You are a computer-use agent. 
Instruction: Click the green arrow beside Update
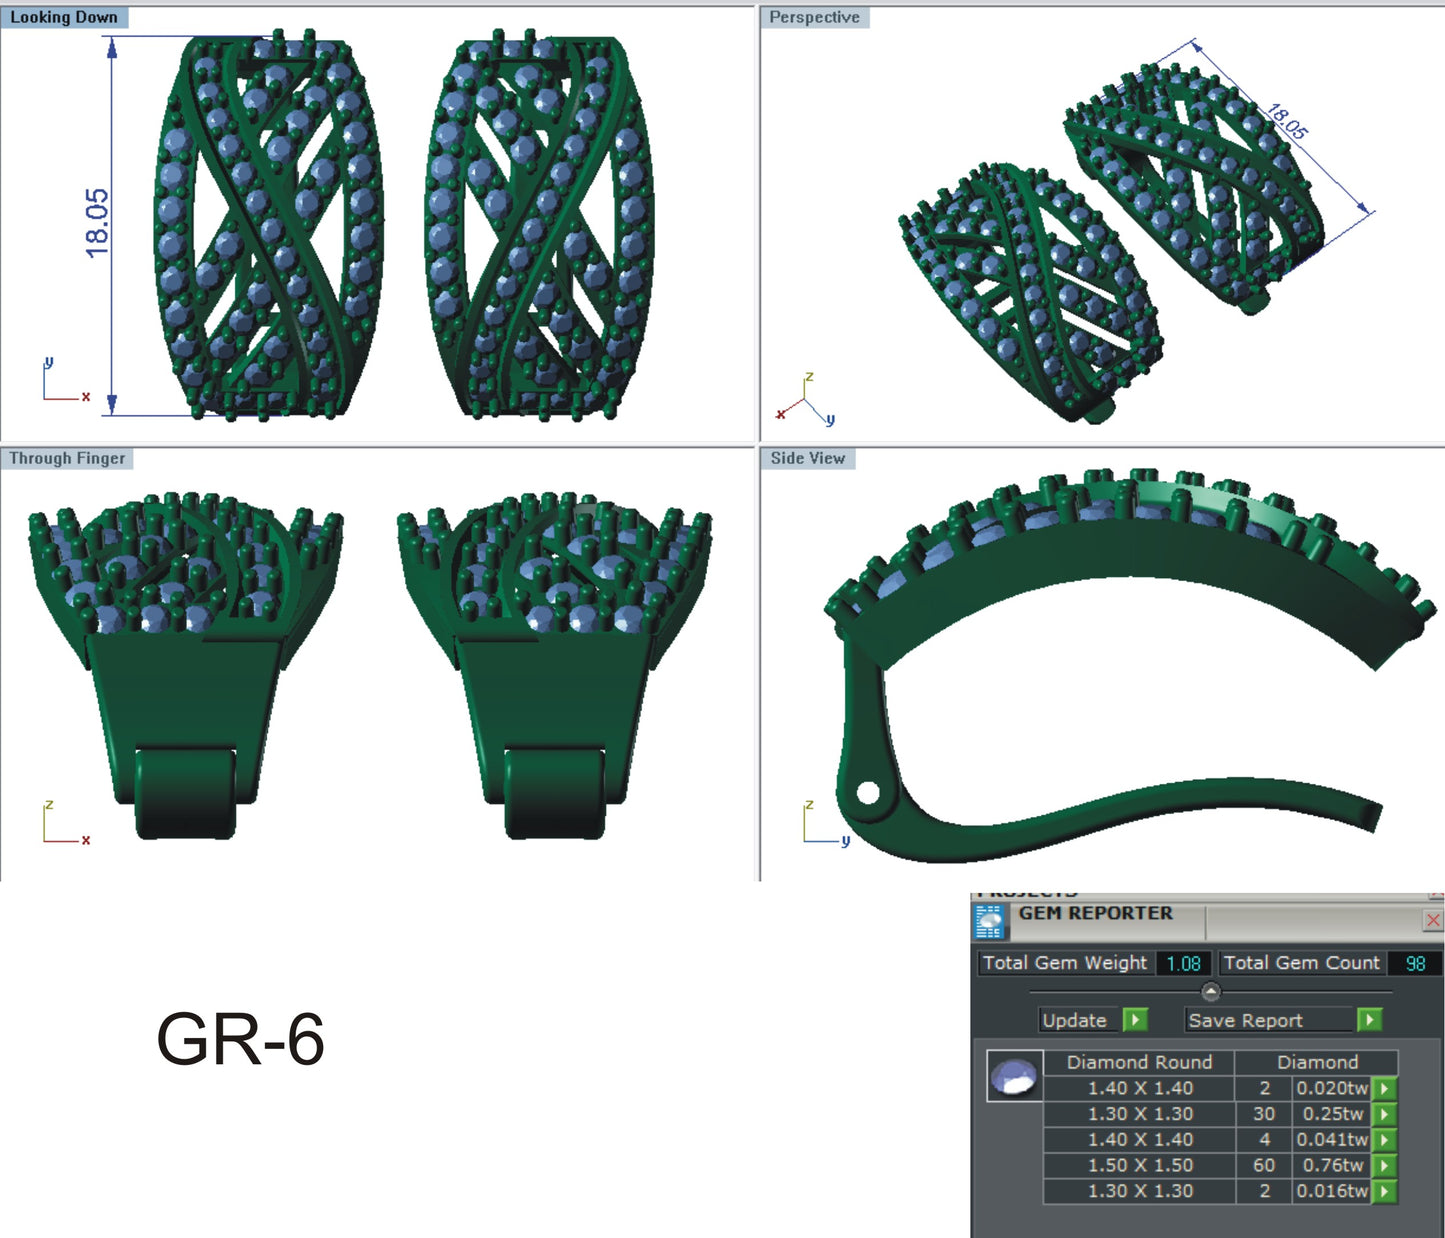(x=1135, y=1021)
